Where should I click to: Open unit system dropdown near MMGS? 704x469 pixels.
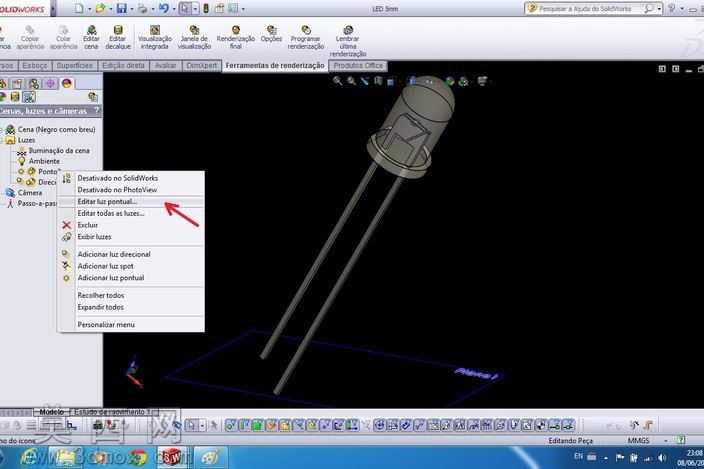[665, 441]
